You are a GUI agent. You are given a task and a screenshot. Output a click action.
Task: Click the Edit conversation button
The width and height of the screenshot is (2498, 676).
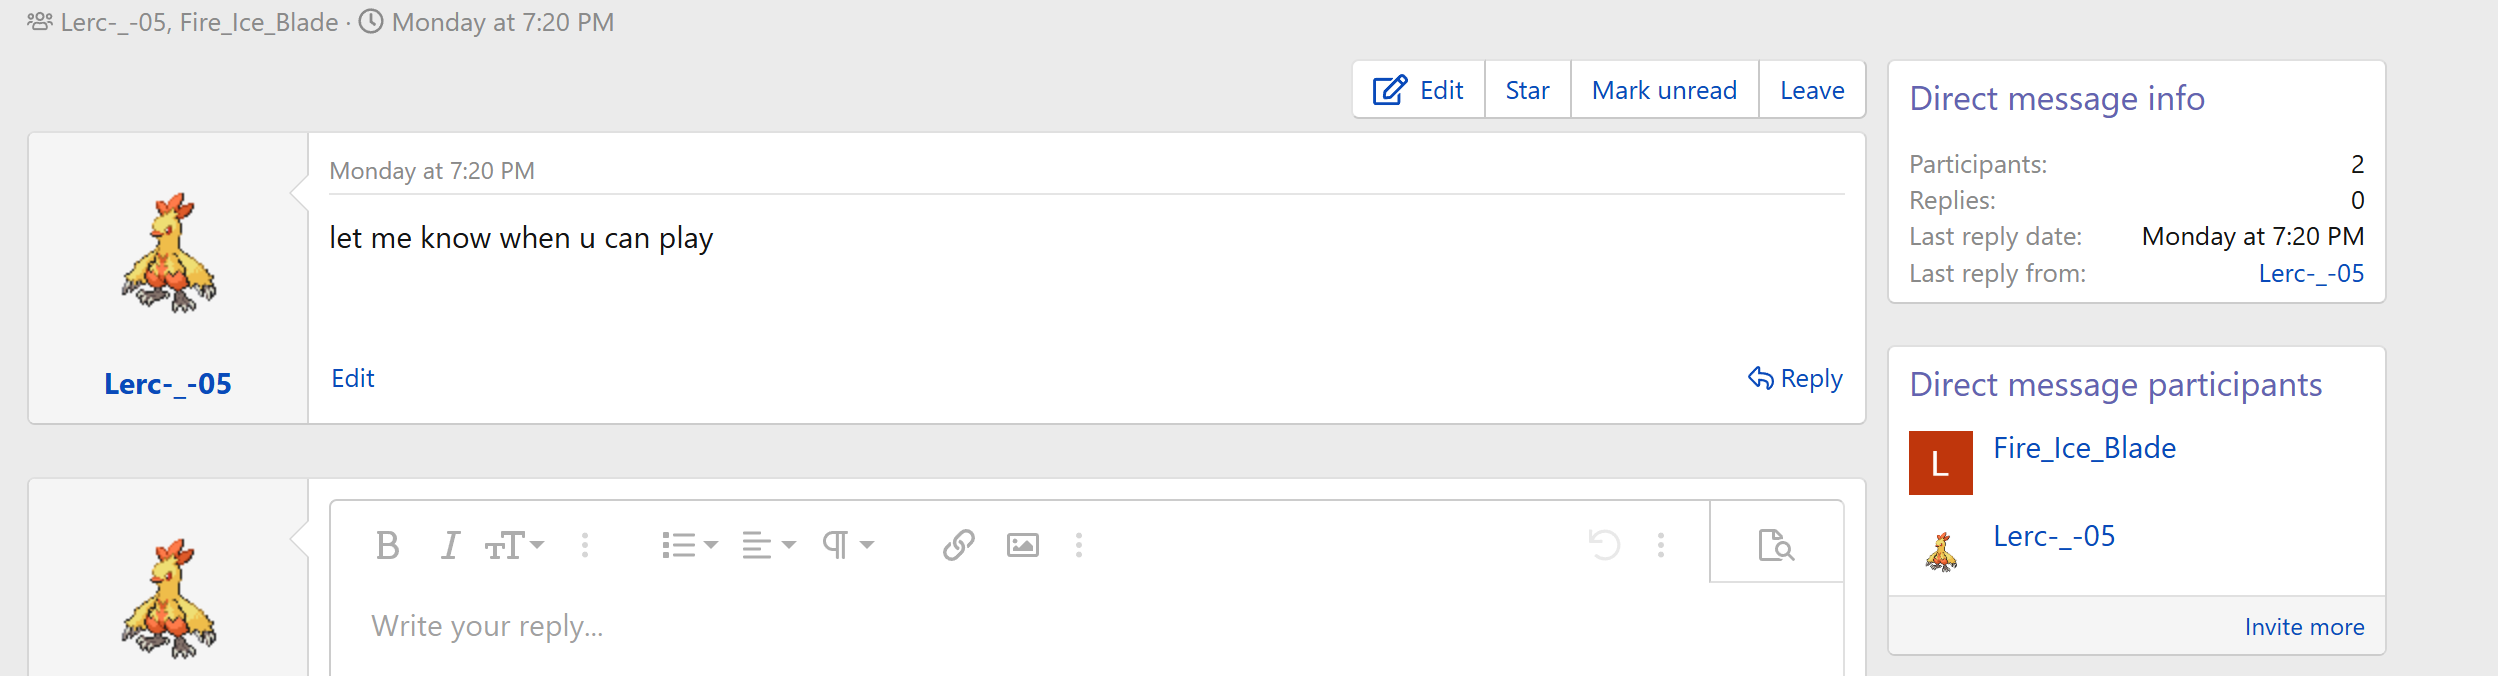pos(1418,90)
